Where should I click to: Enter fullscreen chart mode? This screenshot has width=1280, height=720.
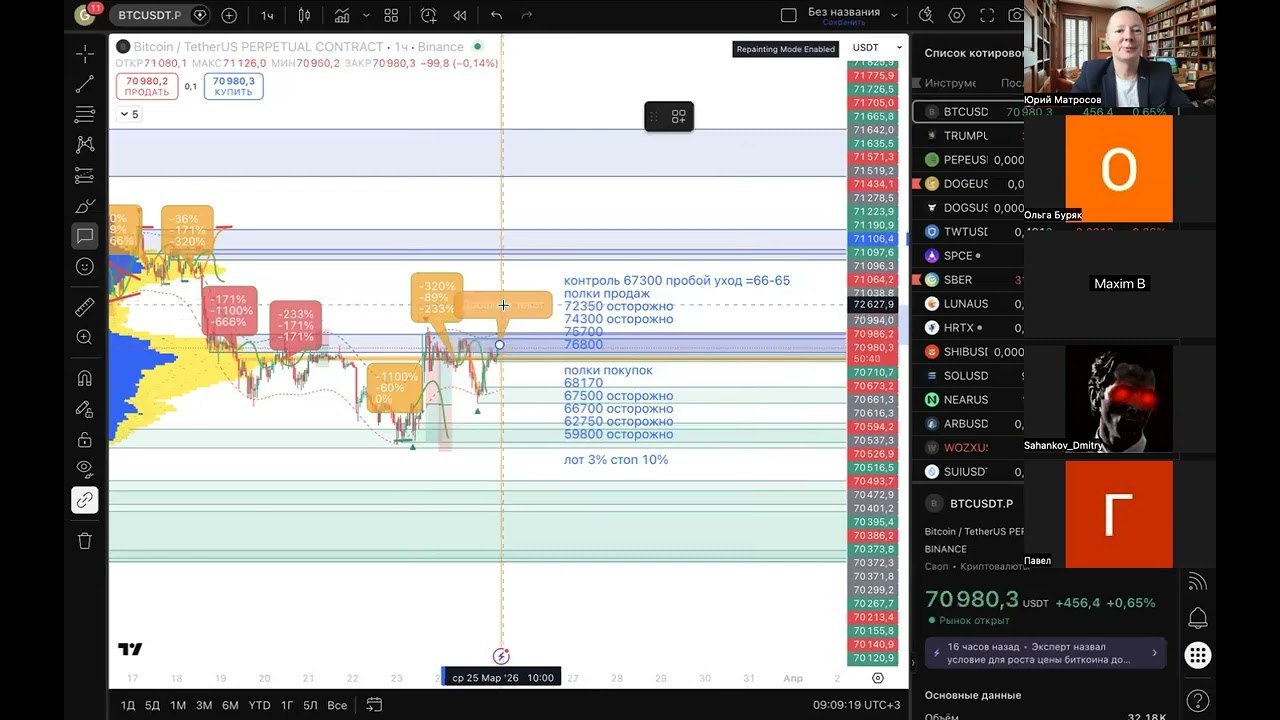988,15
